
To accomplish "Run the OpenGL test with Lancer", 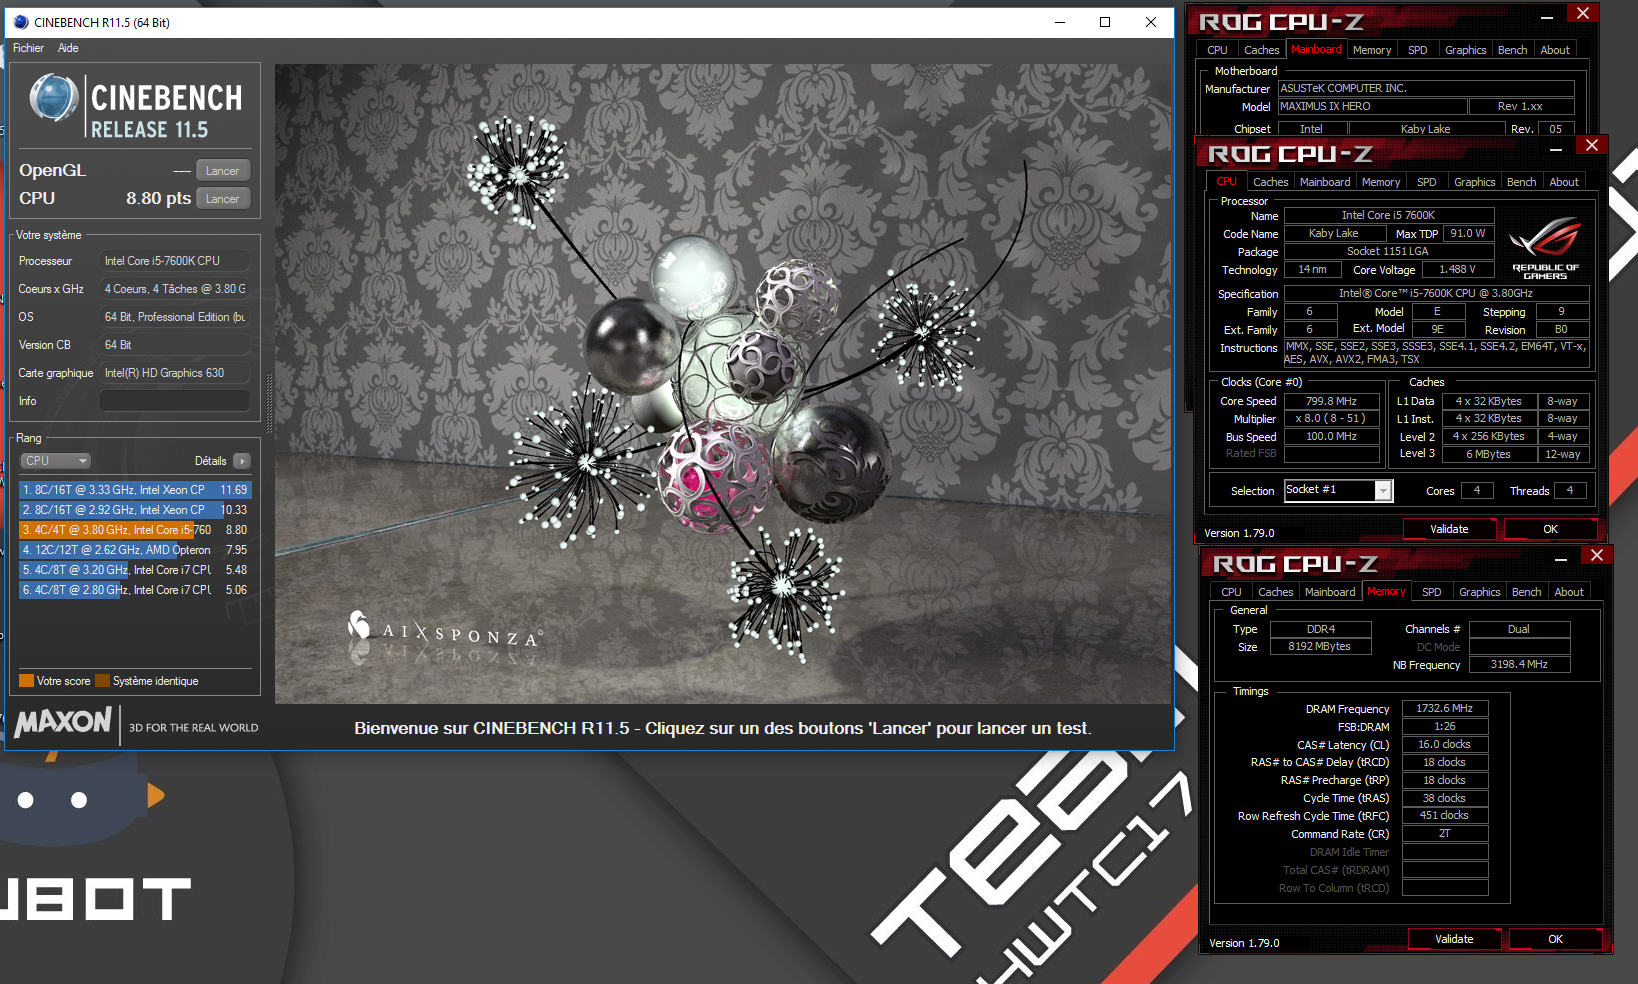I will pos(222,171).
